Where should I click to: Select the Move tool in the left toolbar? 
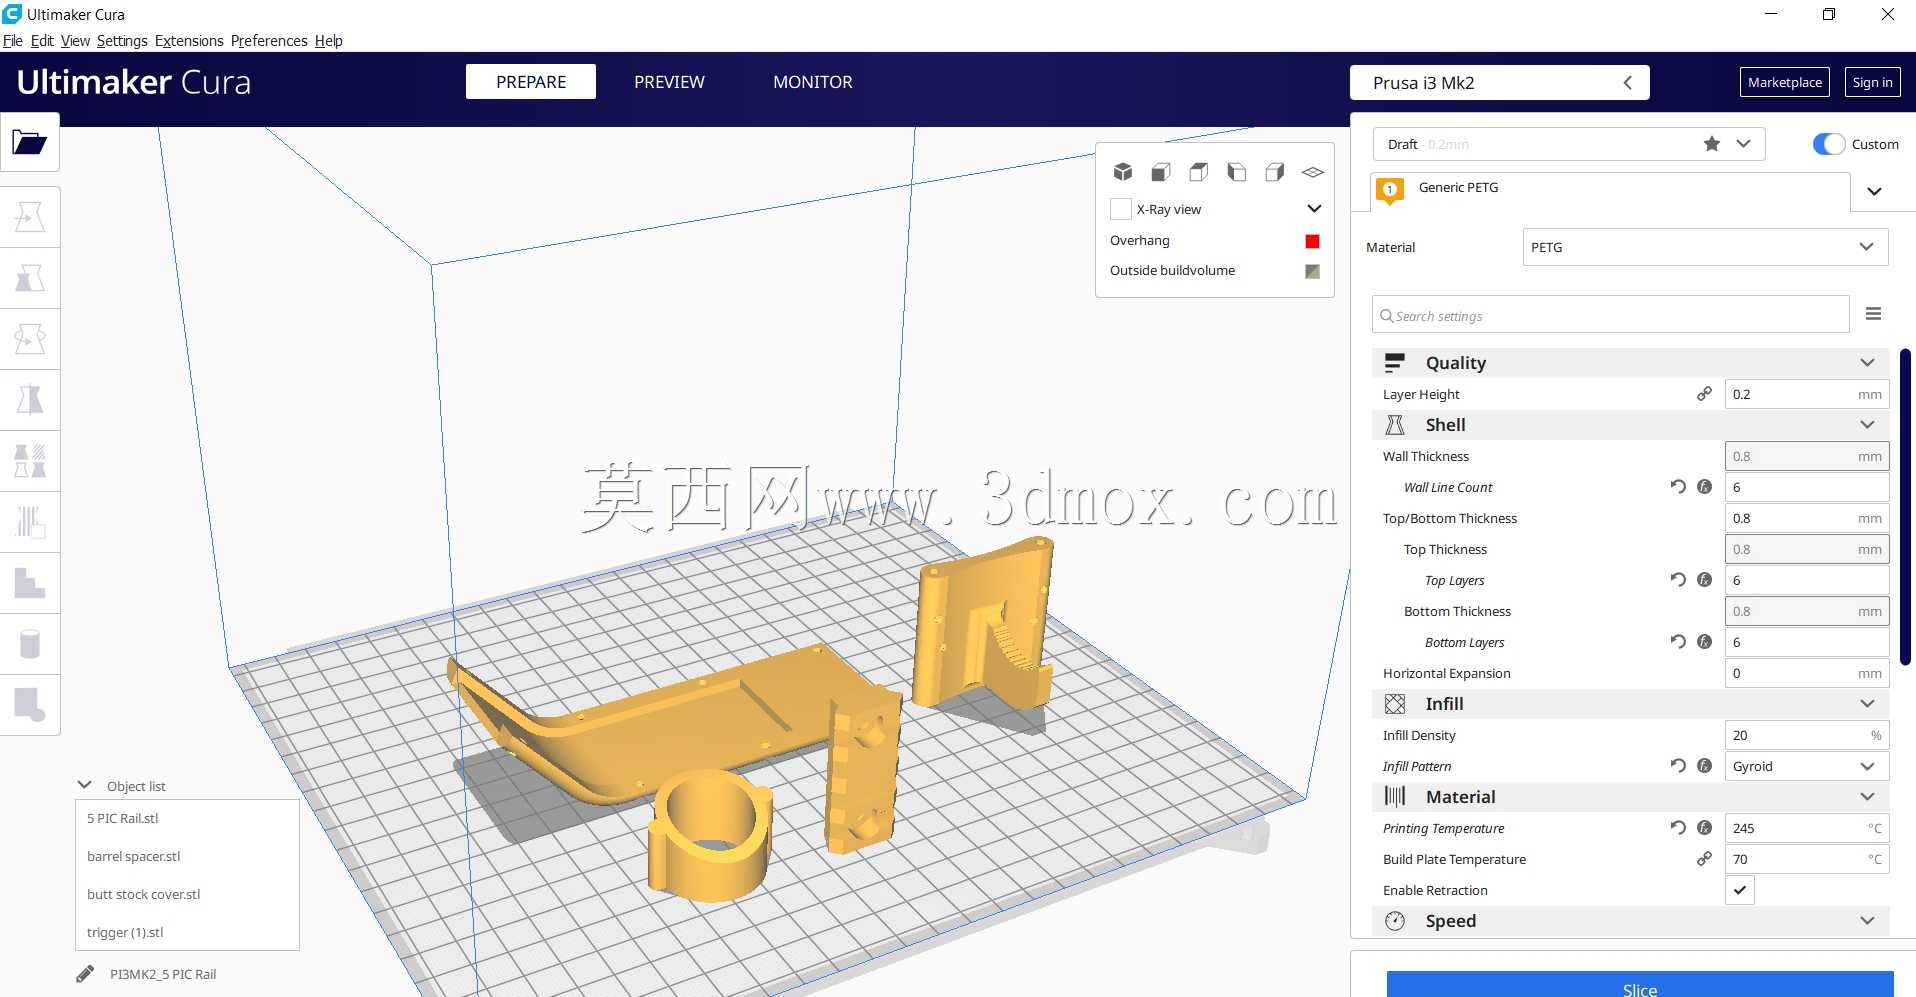(x=30, y=217)
